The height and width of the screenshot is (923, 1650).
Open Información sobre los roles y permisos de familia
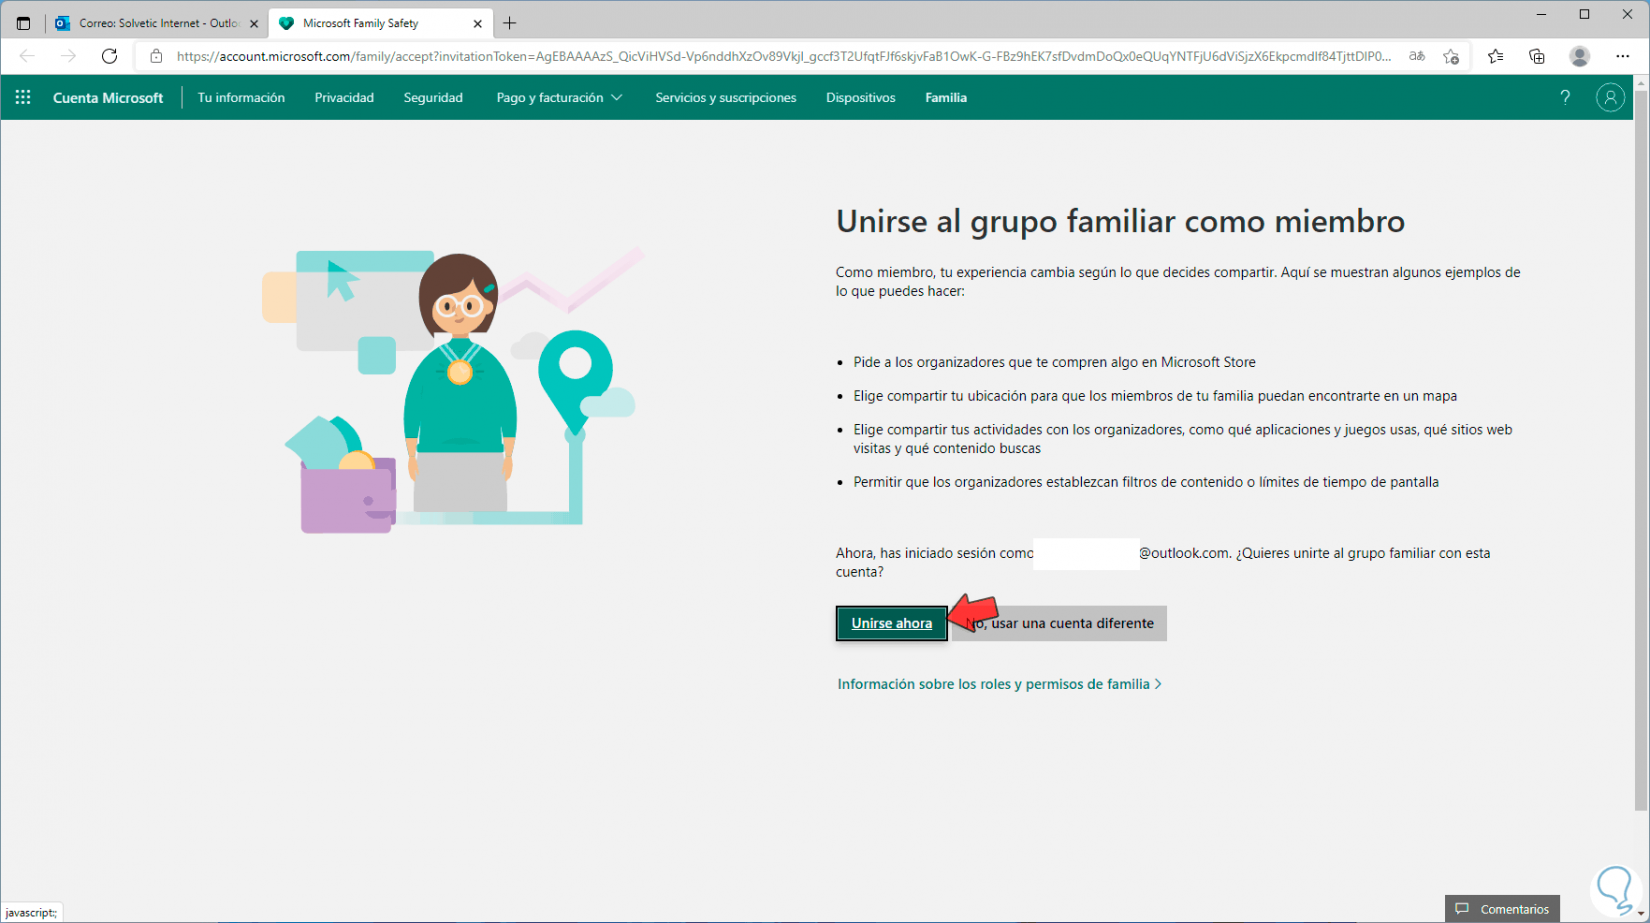coord(1000,684)
